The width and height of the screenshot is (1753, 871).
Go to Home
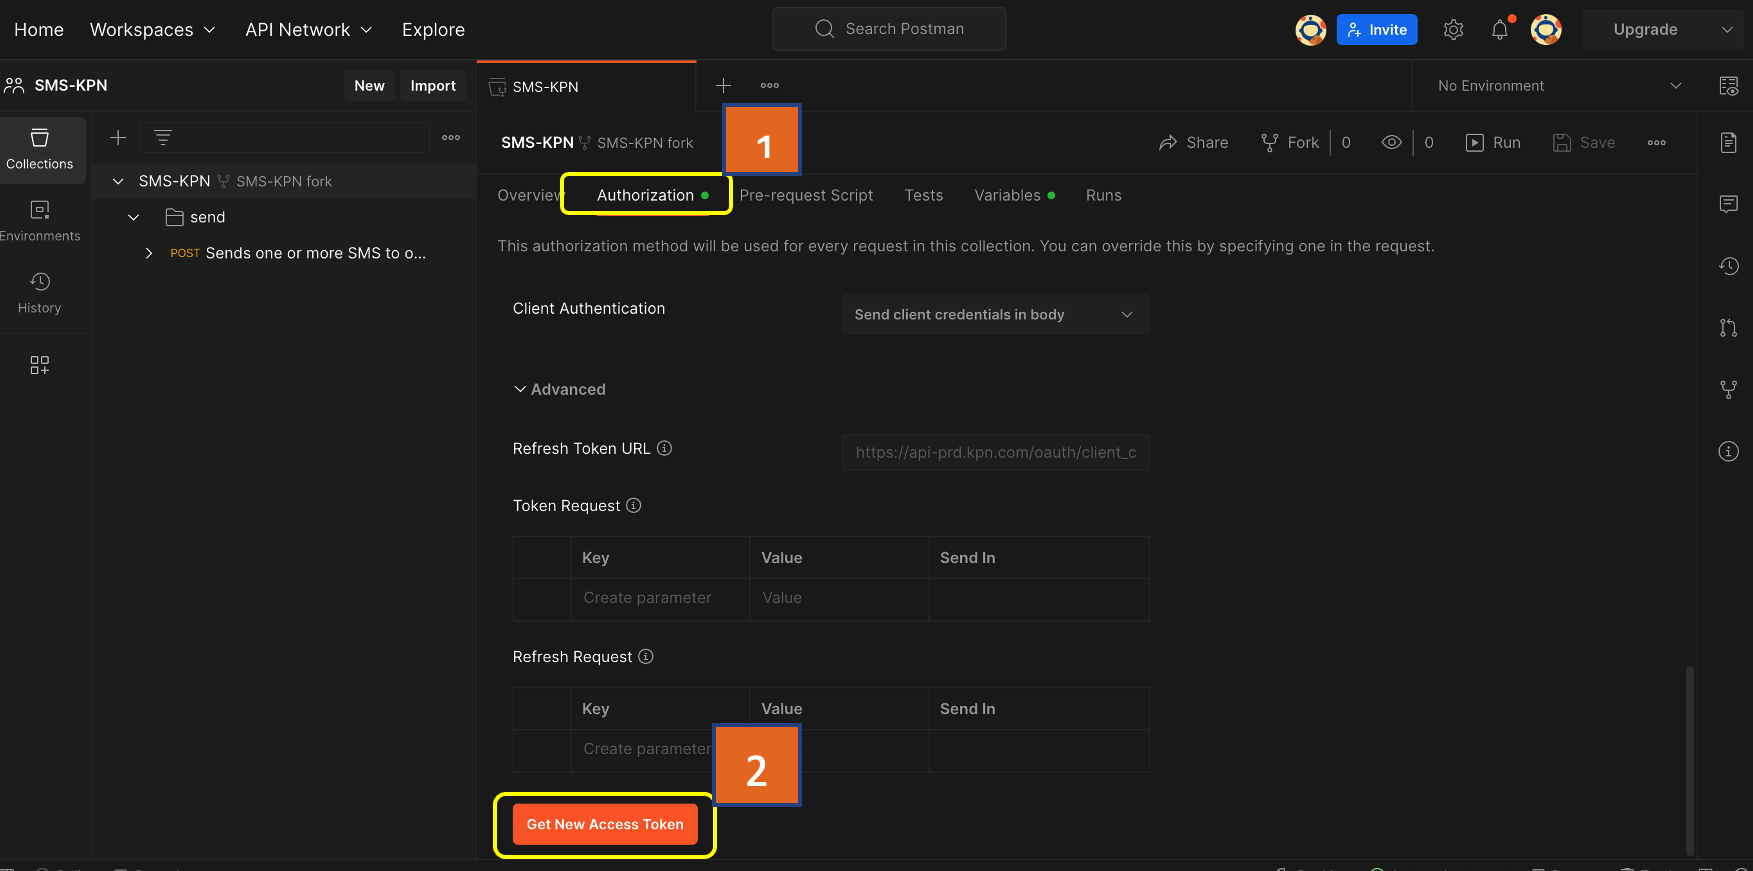pos(39,30)
